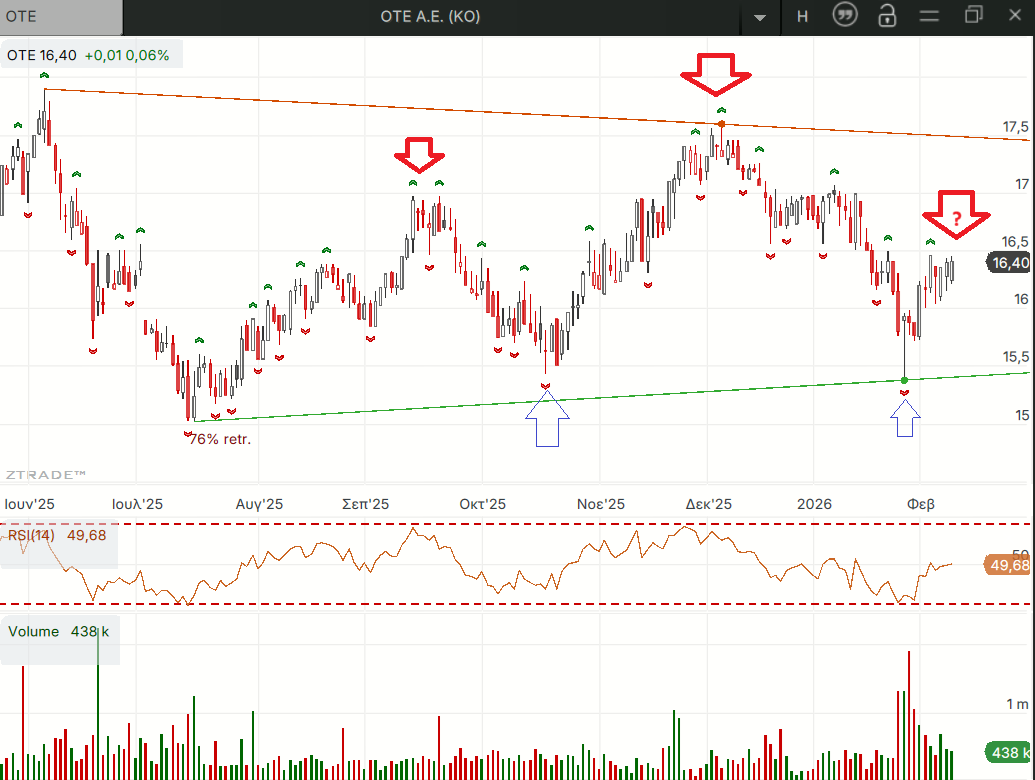This screenshot has height=780, width=1035.
Task: Click the green anchor dot on lower trendline
Action: coord(904,380)
